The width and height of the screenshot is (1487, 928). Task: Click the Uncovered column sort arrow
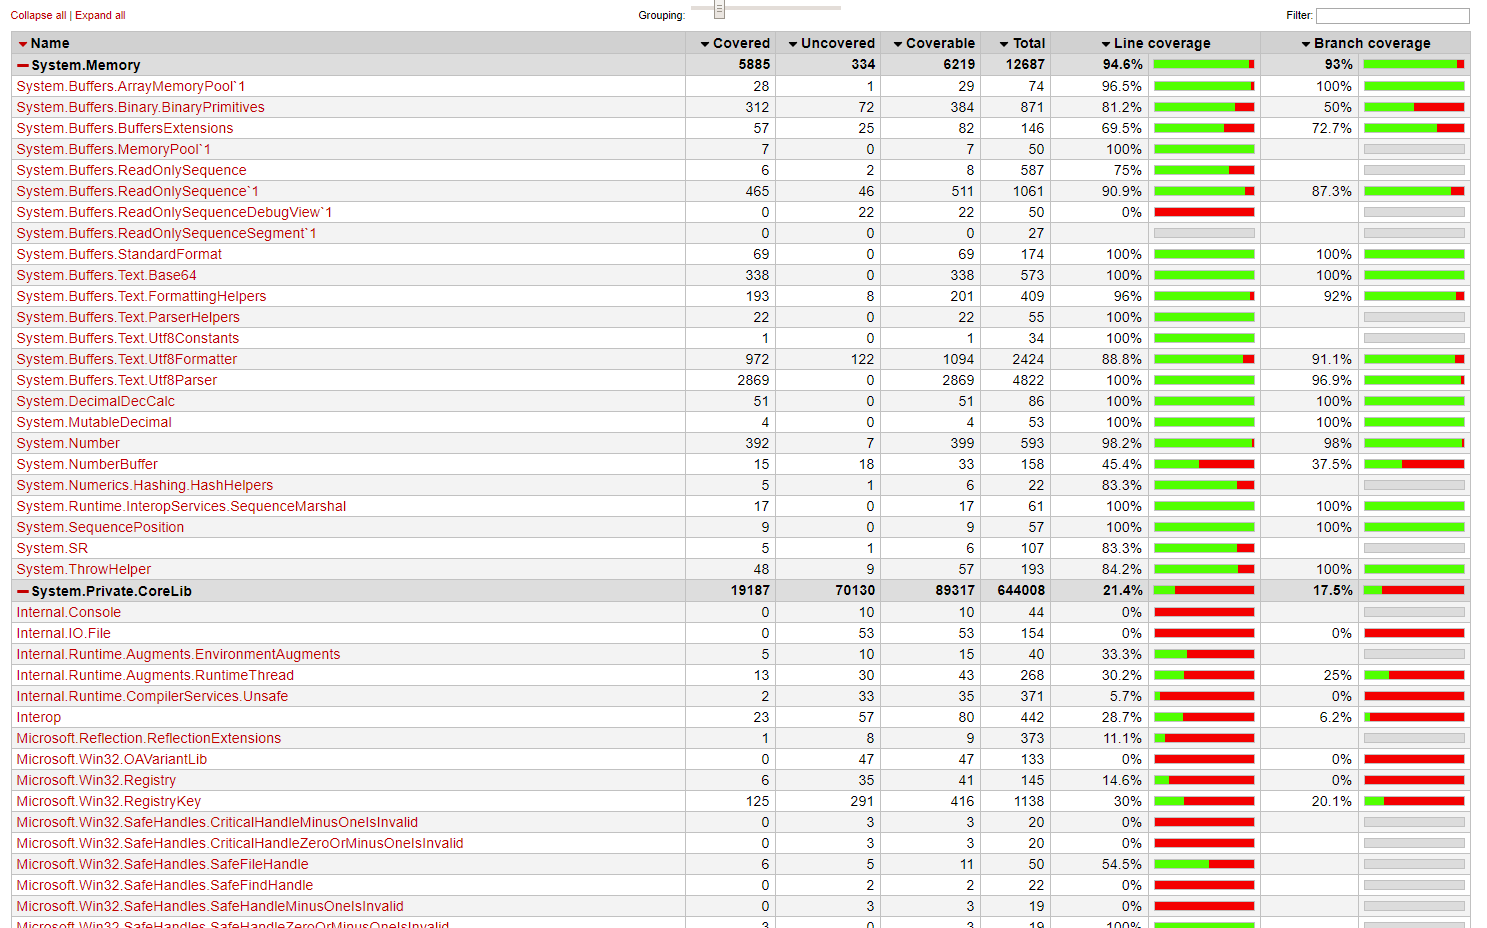point(793,43)
